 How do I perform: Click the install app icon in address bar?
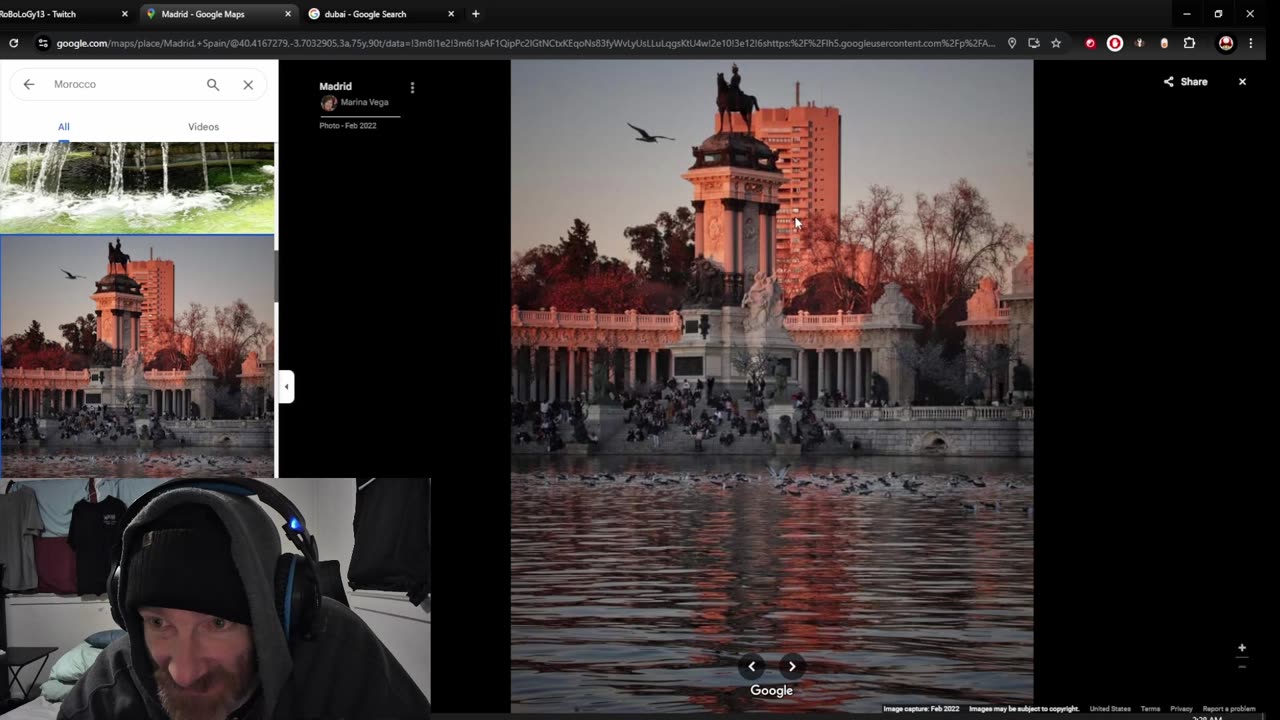pyautogui.click(x=1034, y=43)
